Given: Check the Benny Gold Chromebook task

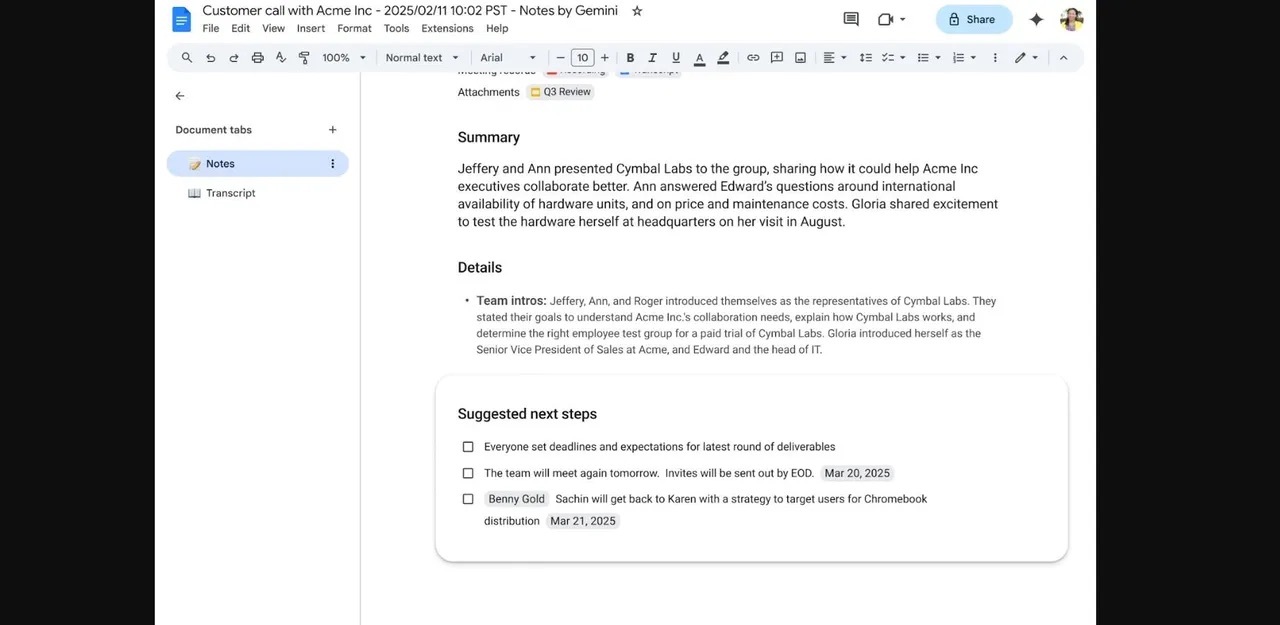Looking at the screenshot, I should coord(468,499).
